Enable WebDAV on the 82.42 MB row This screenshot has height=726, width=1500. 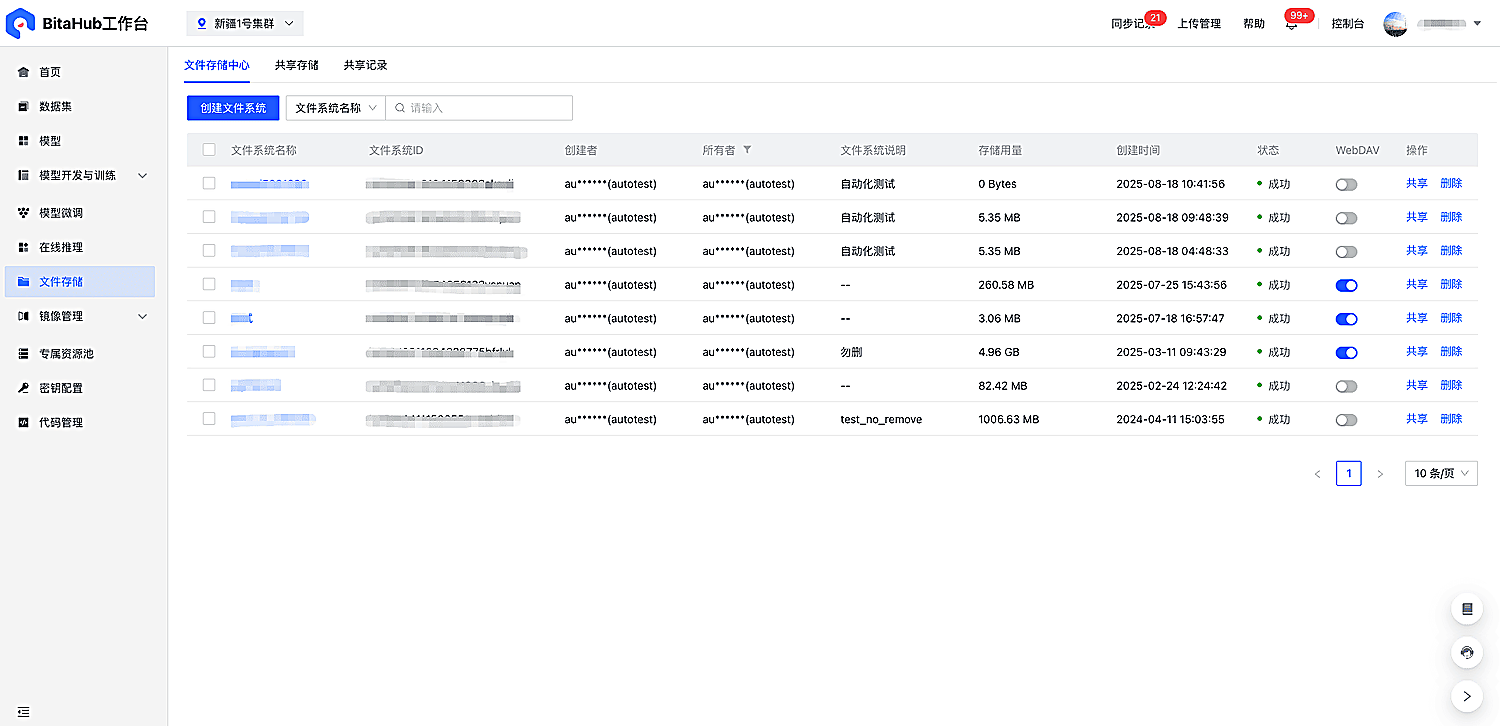tap(1346, 386)
